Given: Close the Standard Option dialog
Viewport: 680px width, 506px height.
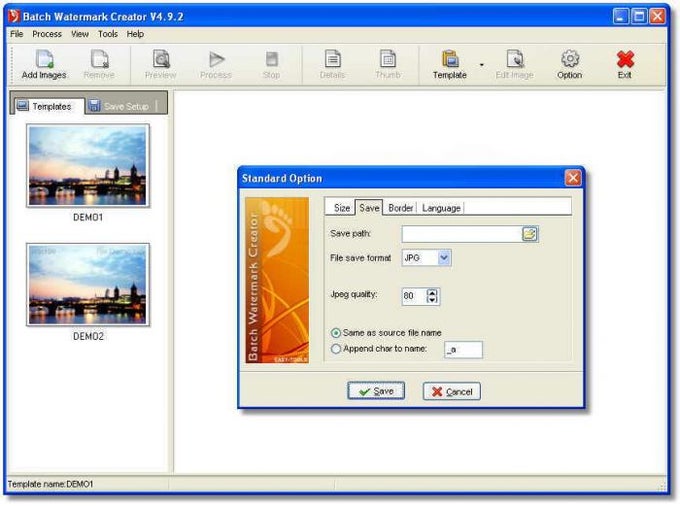Looking at the screenshot, I should click(573, 178).
